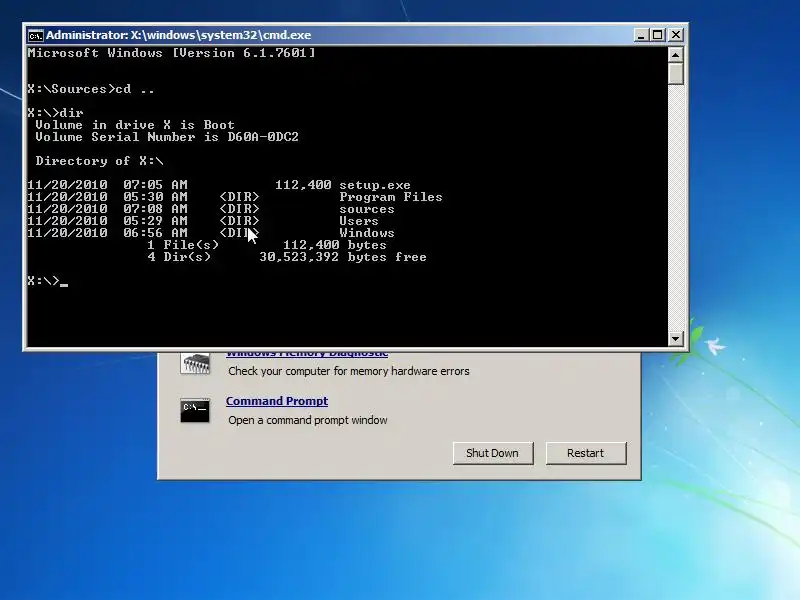This screenshot has width=800, height=600.
Task: Close the Administrator cmd.exe window
Action: (x=676, y=35)
